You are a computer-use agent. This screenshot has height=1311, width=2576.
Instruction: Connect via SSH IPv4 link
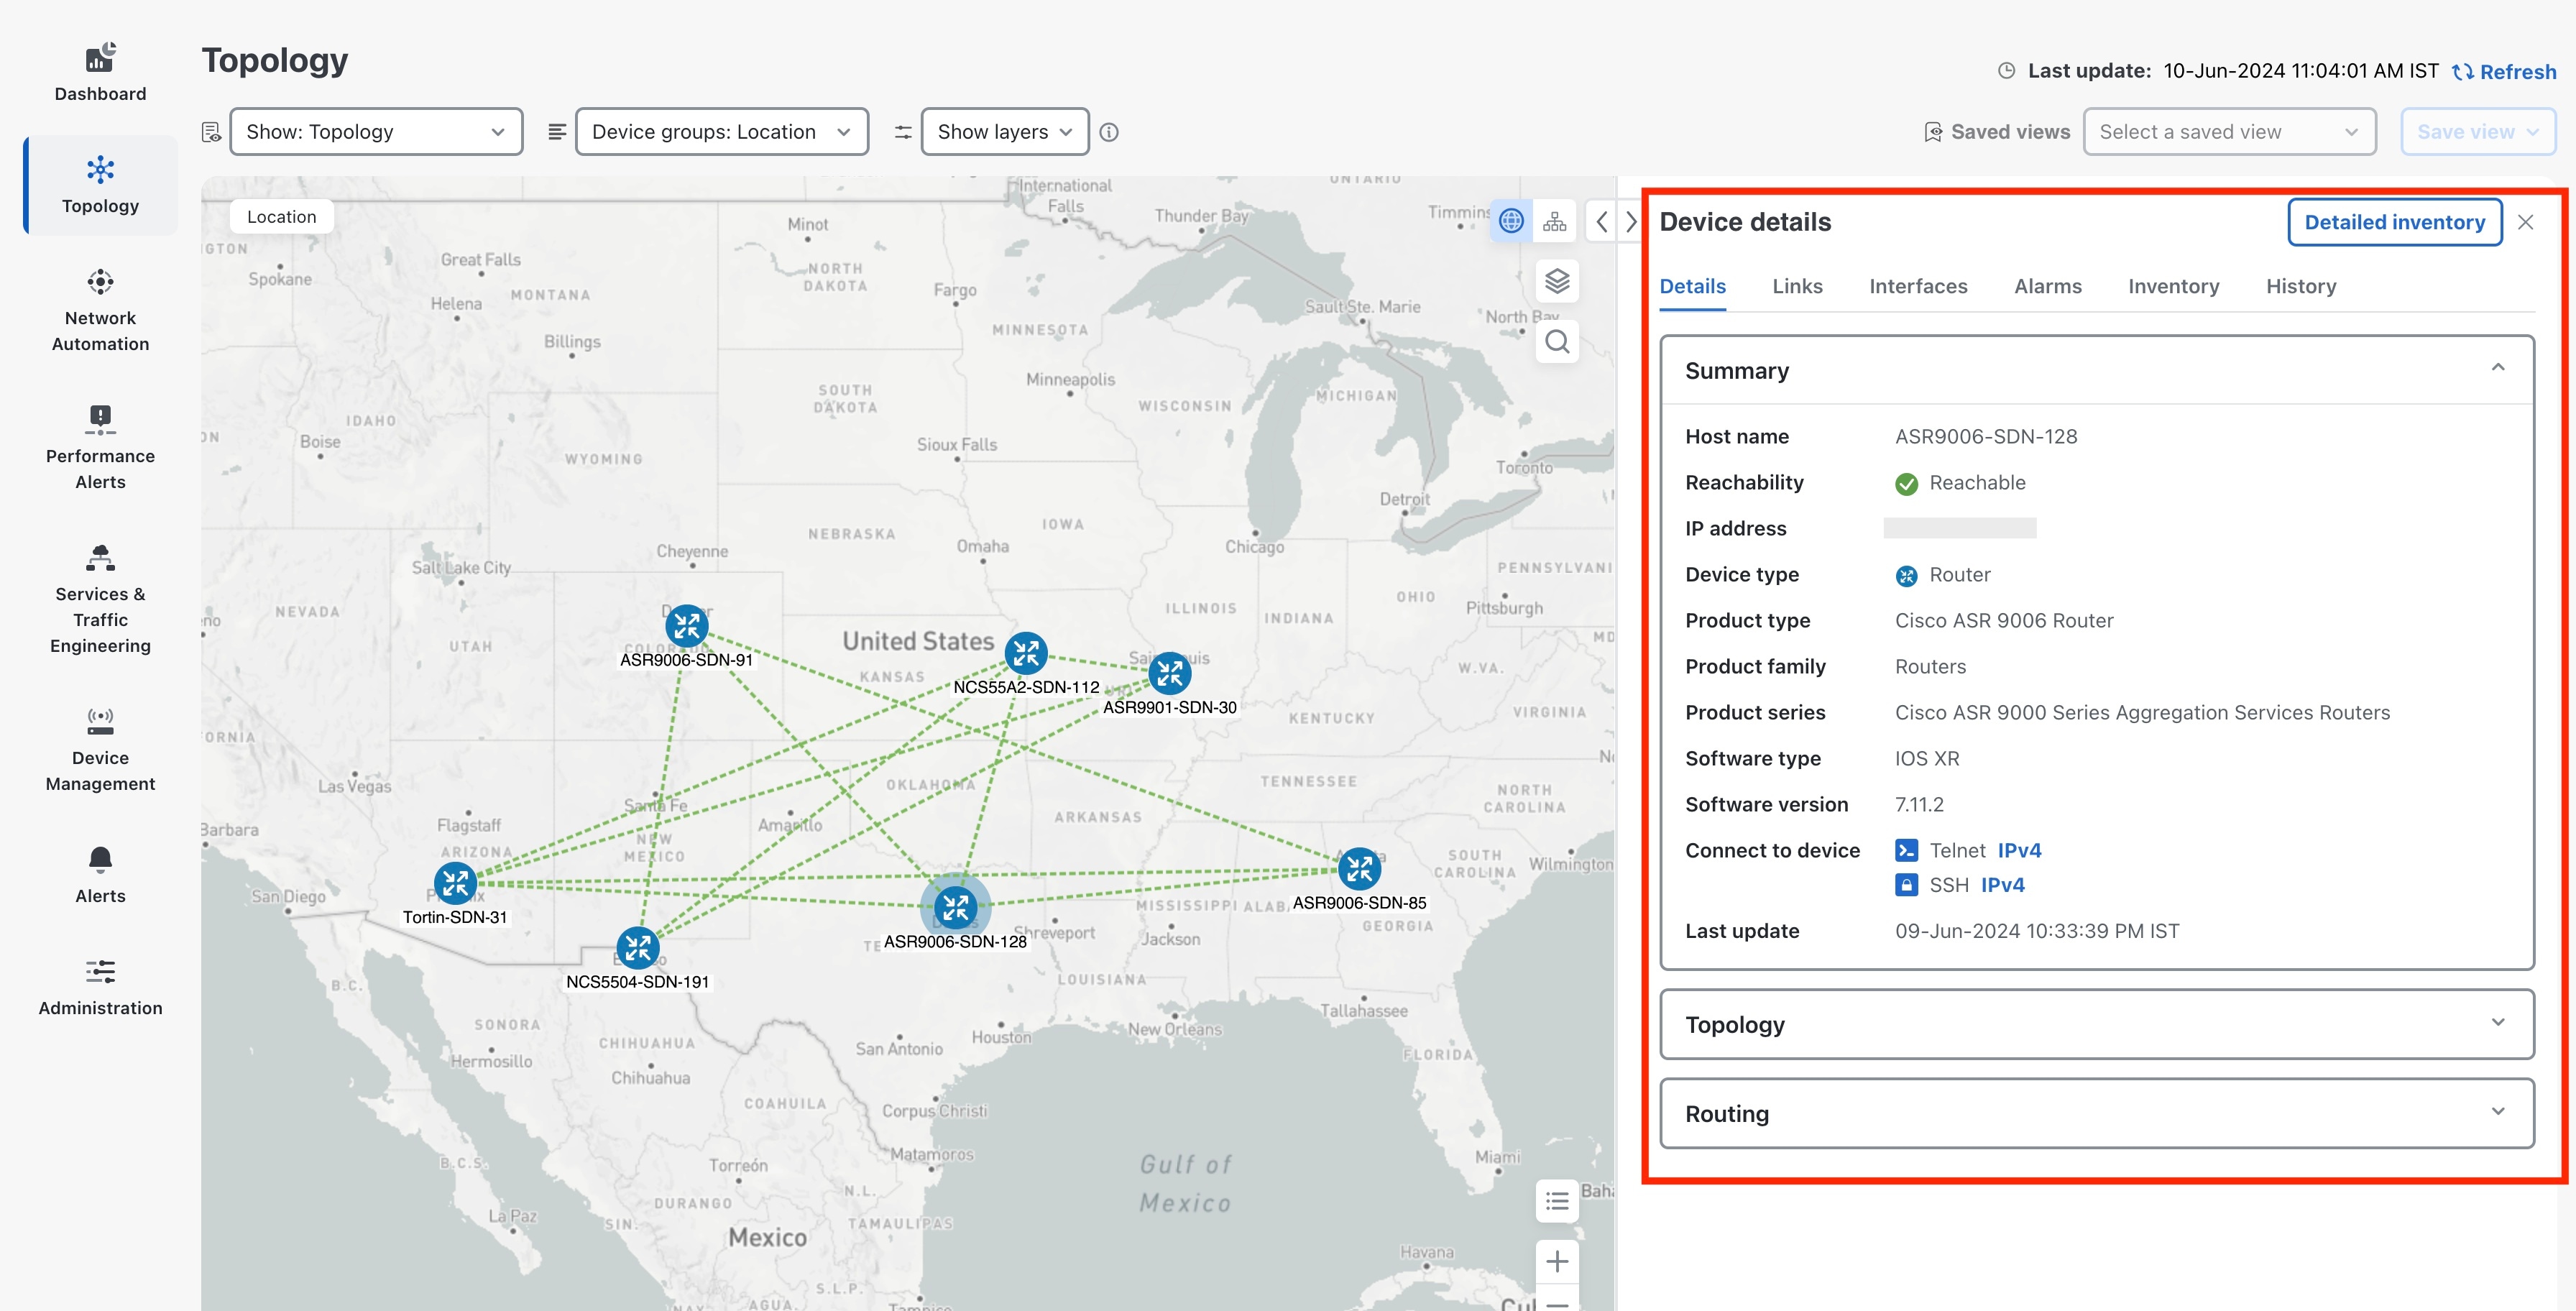click(2002, 885)
